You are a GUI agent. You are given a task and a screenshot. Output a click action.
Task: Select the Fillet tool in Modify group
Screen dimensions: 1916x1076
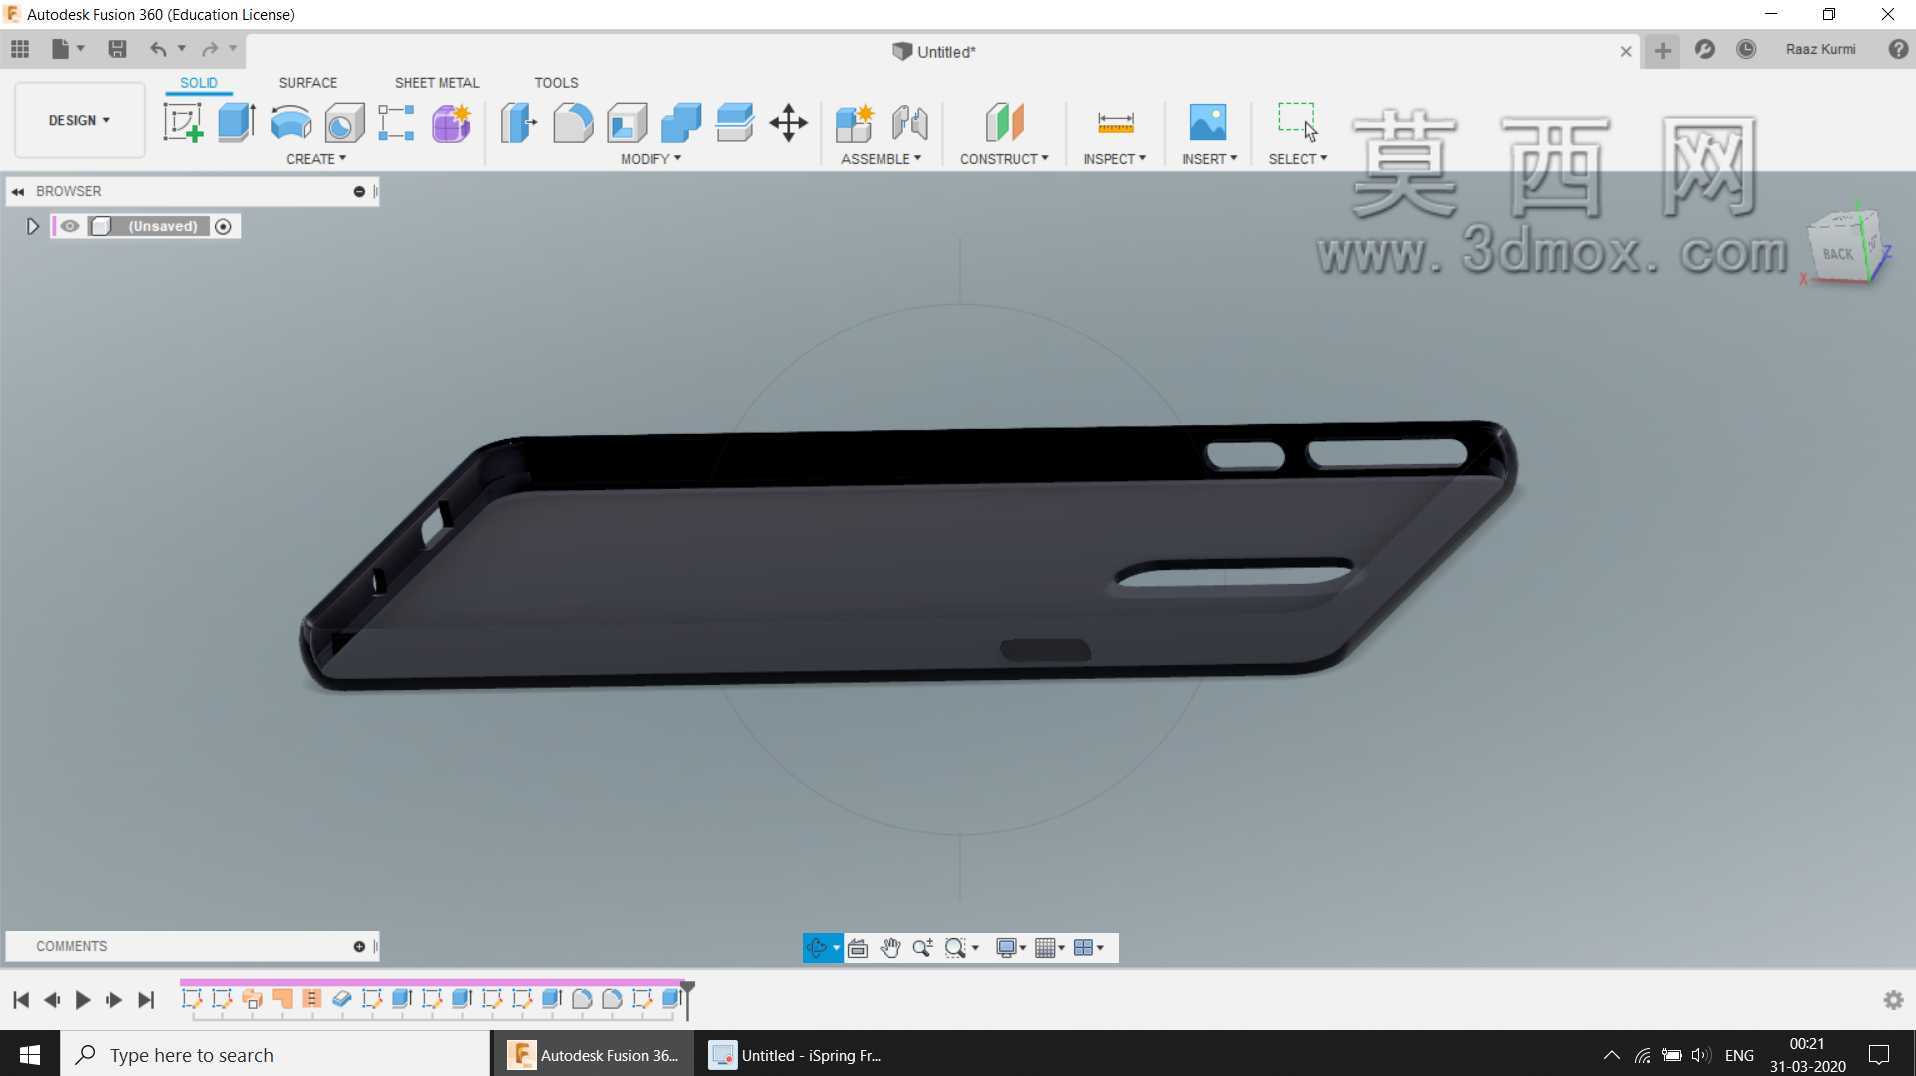coord(573,123)
